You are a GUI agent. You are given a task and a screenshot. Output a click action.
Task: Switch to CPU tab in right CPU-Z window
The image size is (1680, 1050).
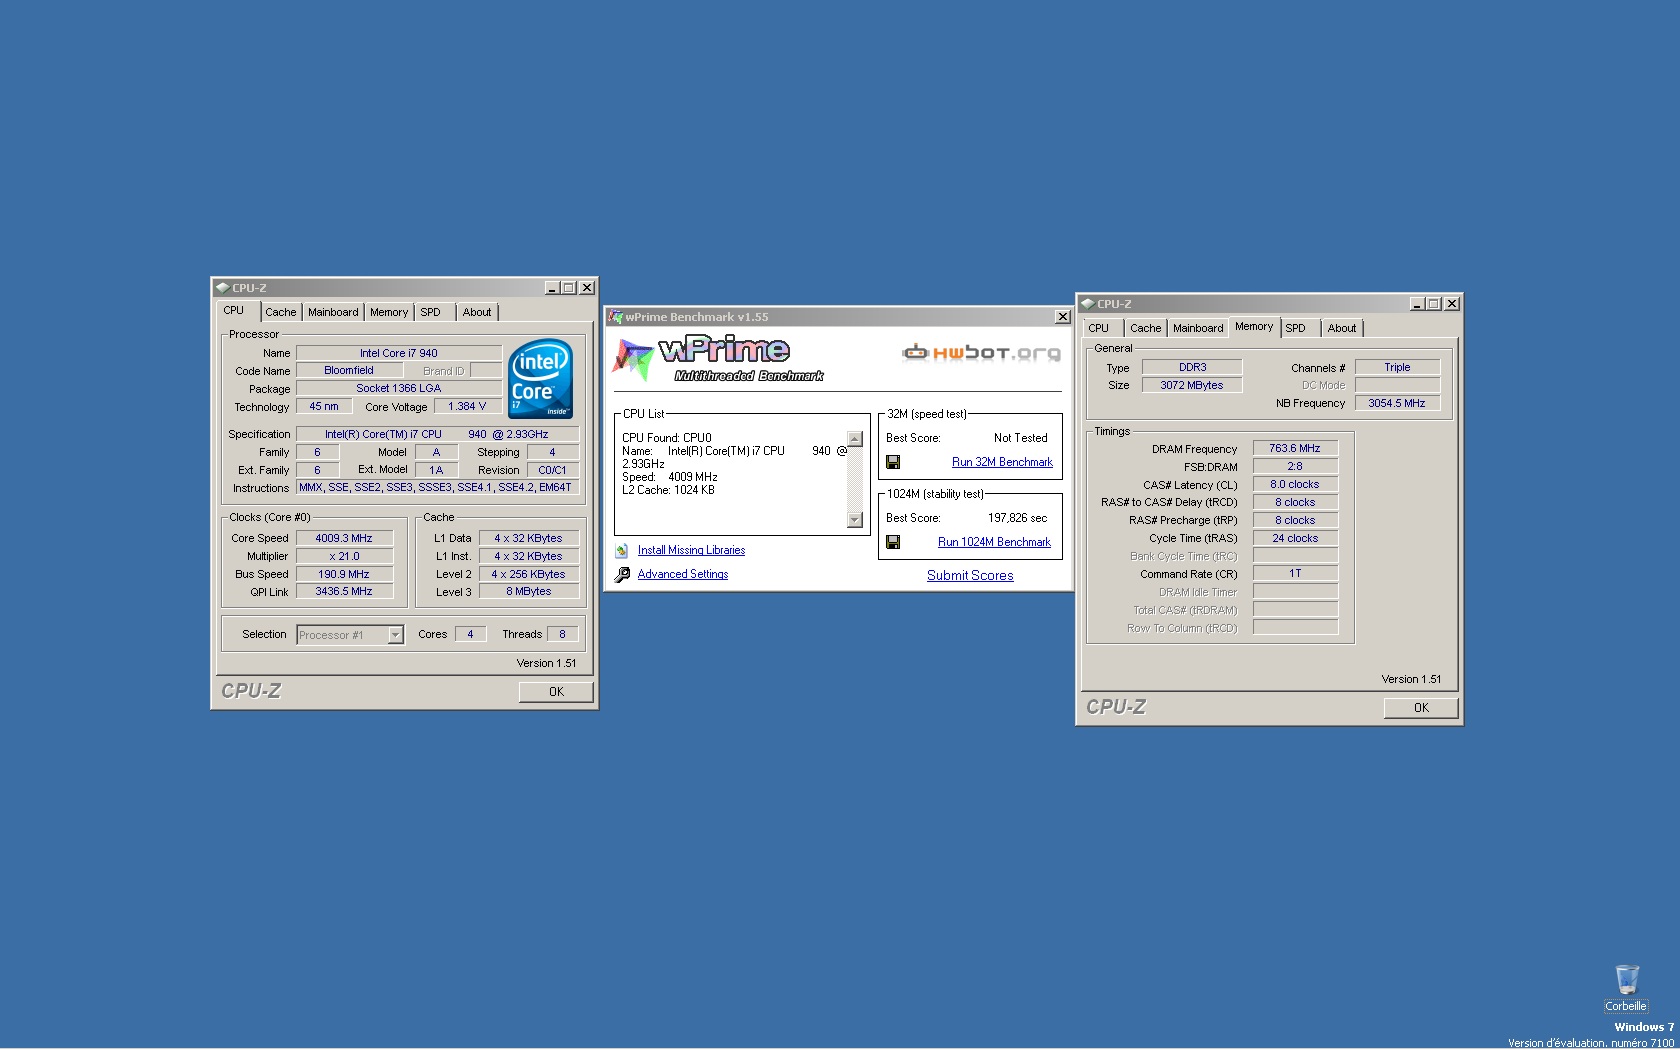click(x=1099, y=328)
